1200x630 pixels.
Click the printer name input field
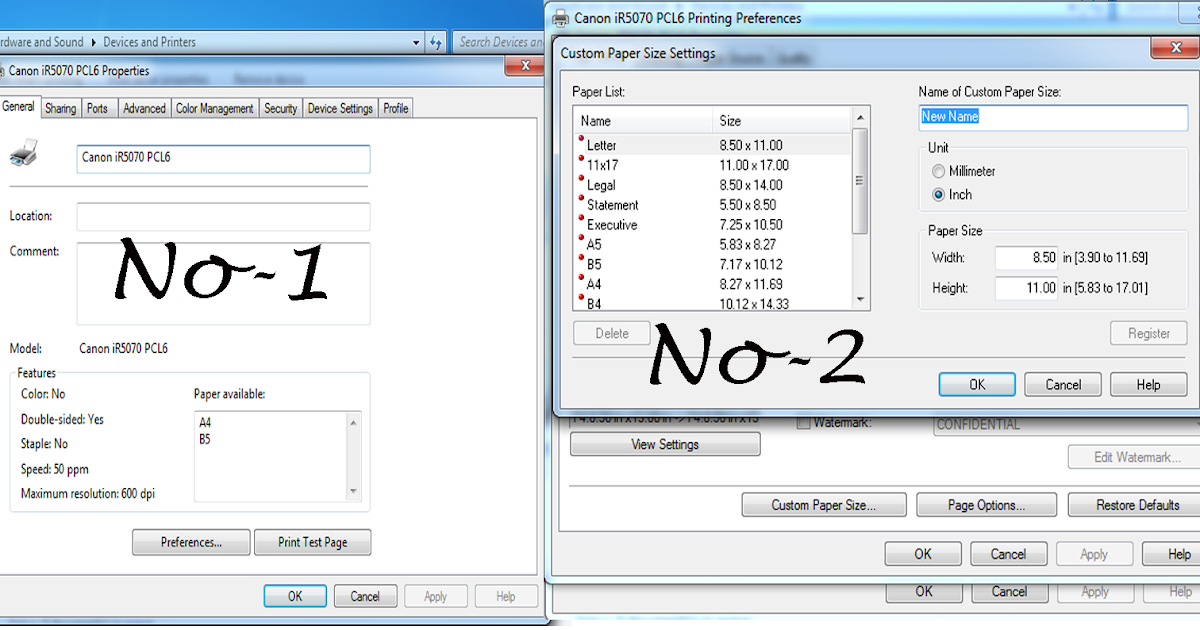(223, 158)
